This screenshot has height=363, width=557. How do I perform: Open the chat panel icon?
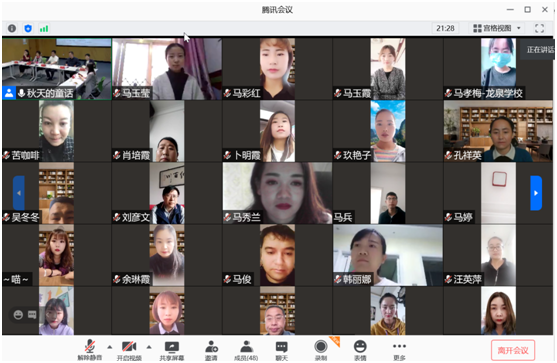click(x=282, y=350)
